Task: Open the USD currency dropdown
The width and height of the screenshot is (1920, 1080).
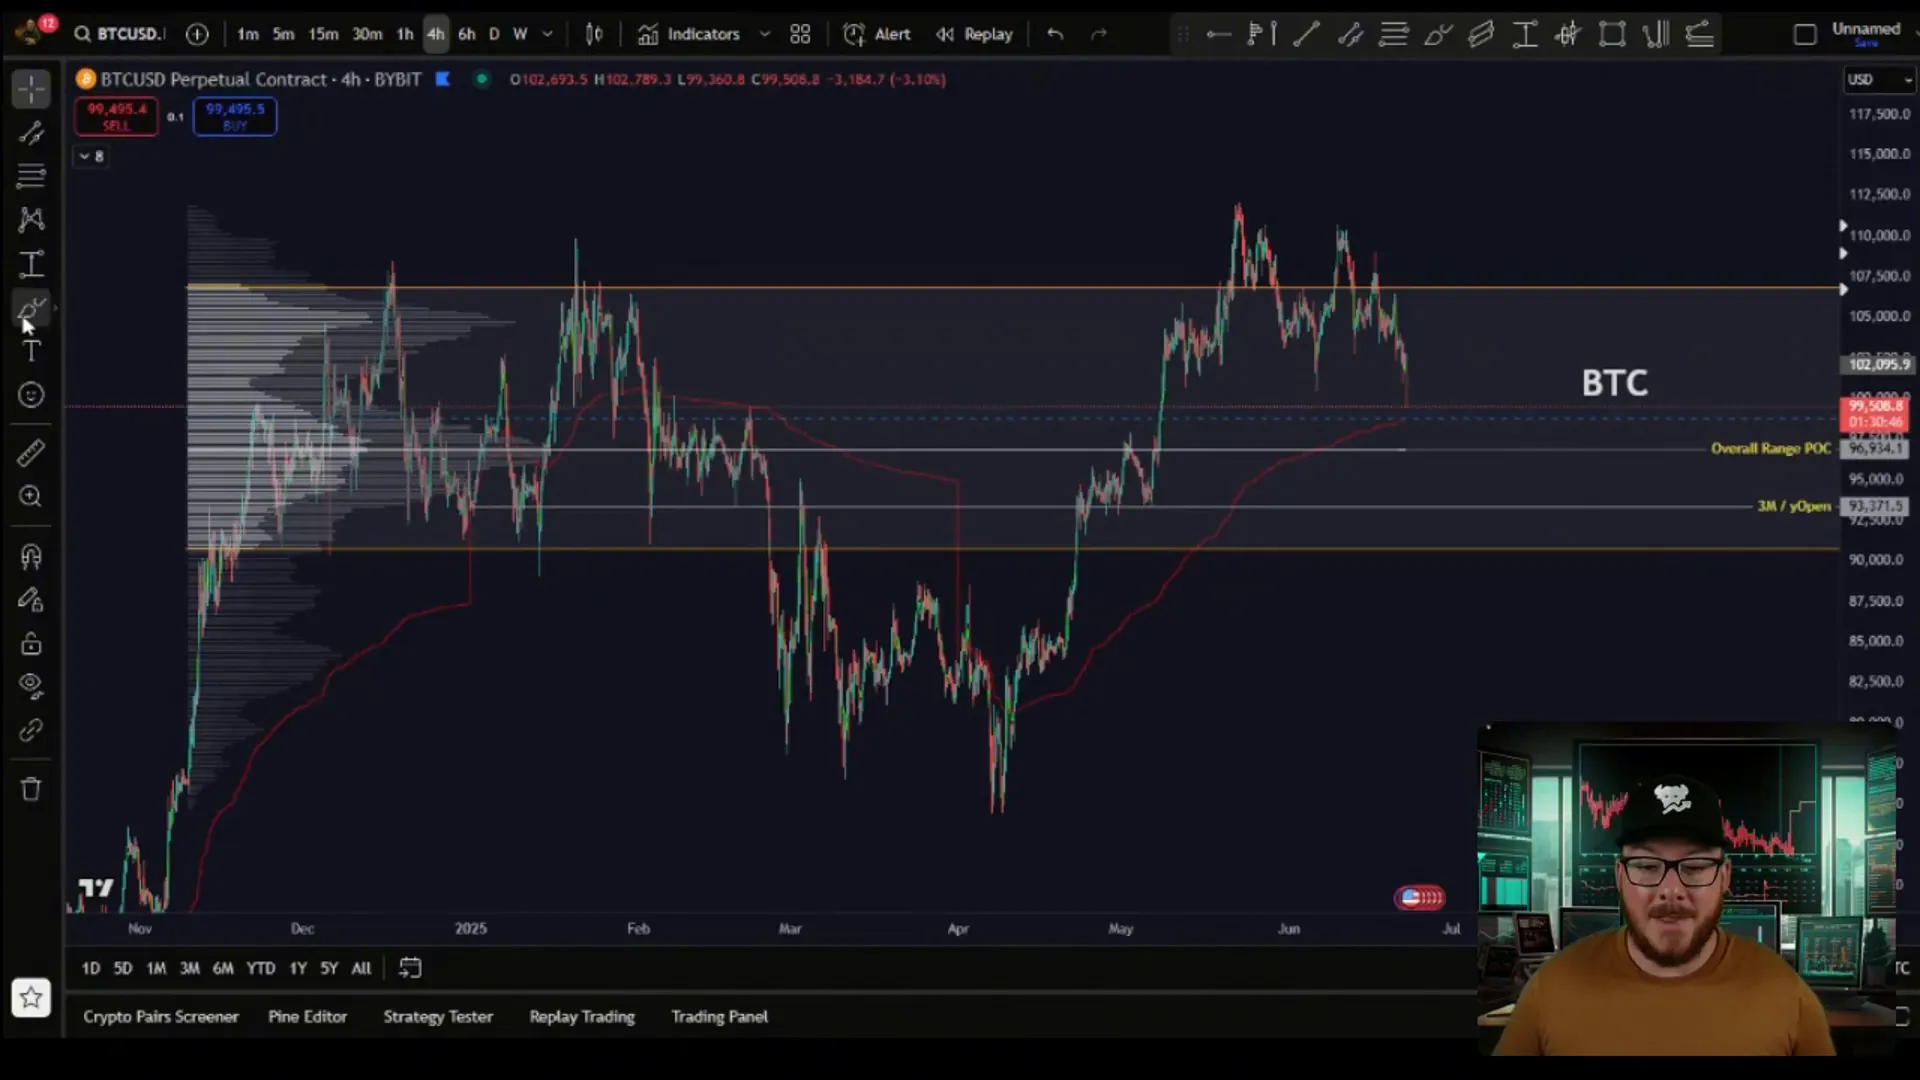Action: point(1878,79)
